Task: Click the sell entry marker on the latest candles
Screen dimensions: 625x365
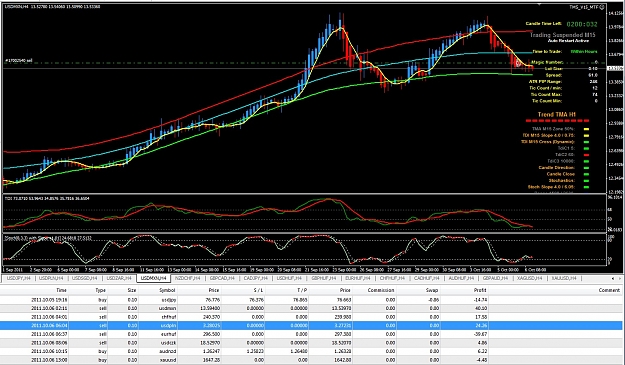Action: (519, 63)
